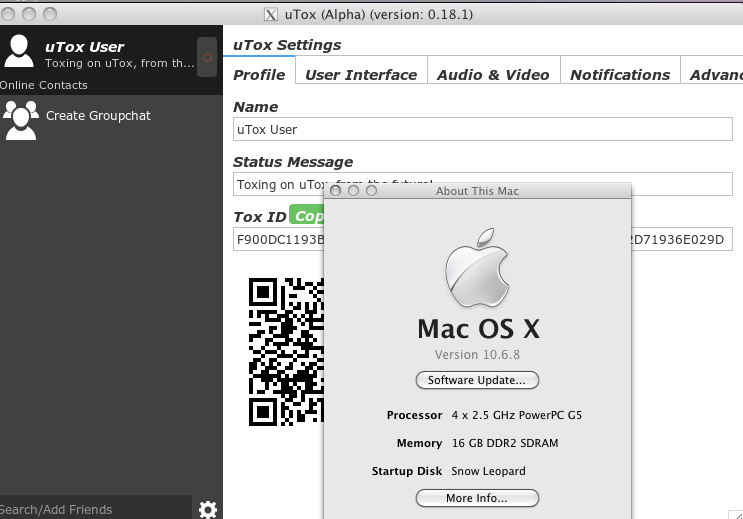This screenshot has width=743, height=519.
Task: Click the Tox ID QR code
Action: pos(286,352)
